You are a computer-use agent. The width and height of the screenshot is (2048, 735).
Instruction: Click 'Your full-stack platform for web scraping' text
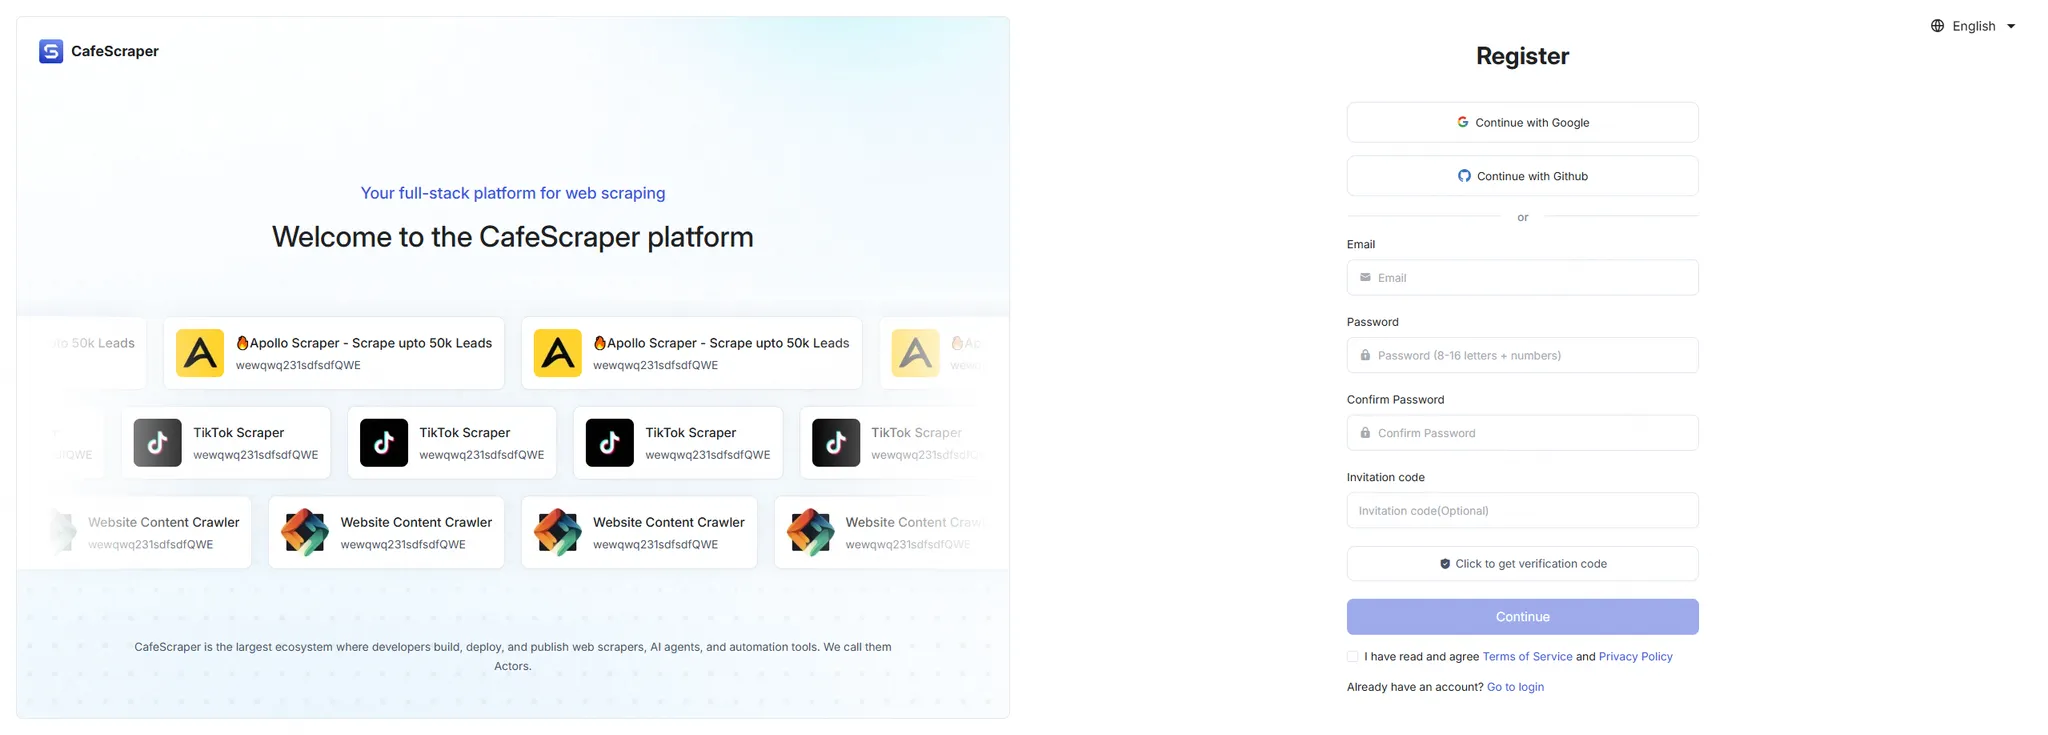[x=513, y=193]
